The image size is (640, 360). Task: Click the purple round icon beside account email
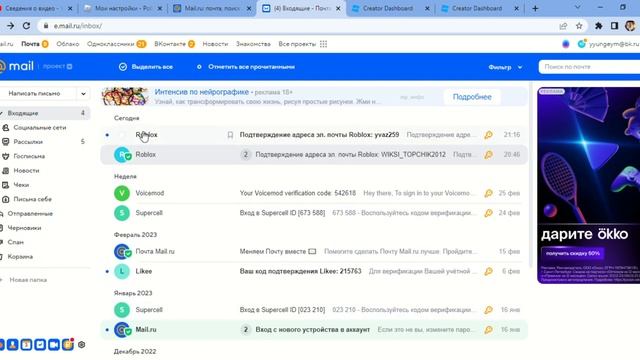tap(566, 44)
